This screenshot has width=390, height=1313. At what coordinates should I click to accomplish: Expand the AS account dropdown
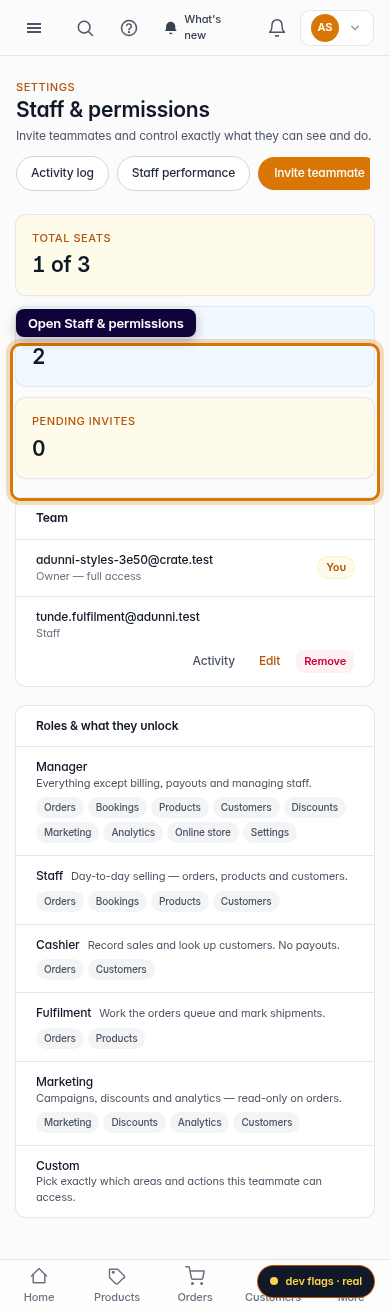tap(337, 28)
